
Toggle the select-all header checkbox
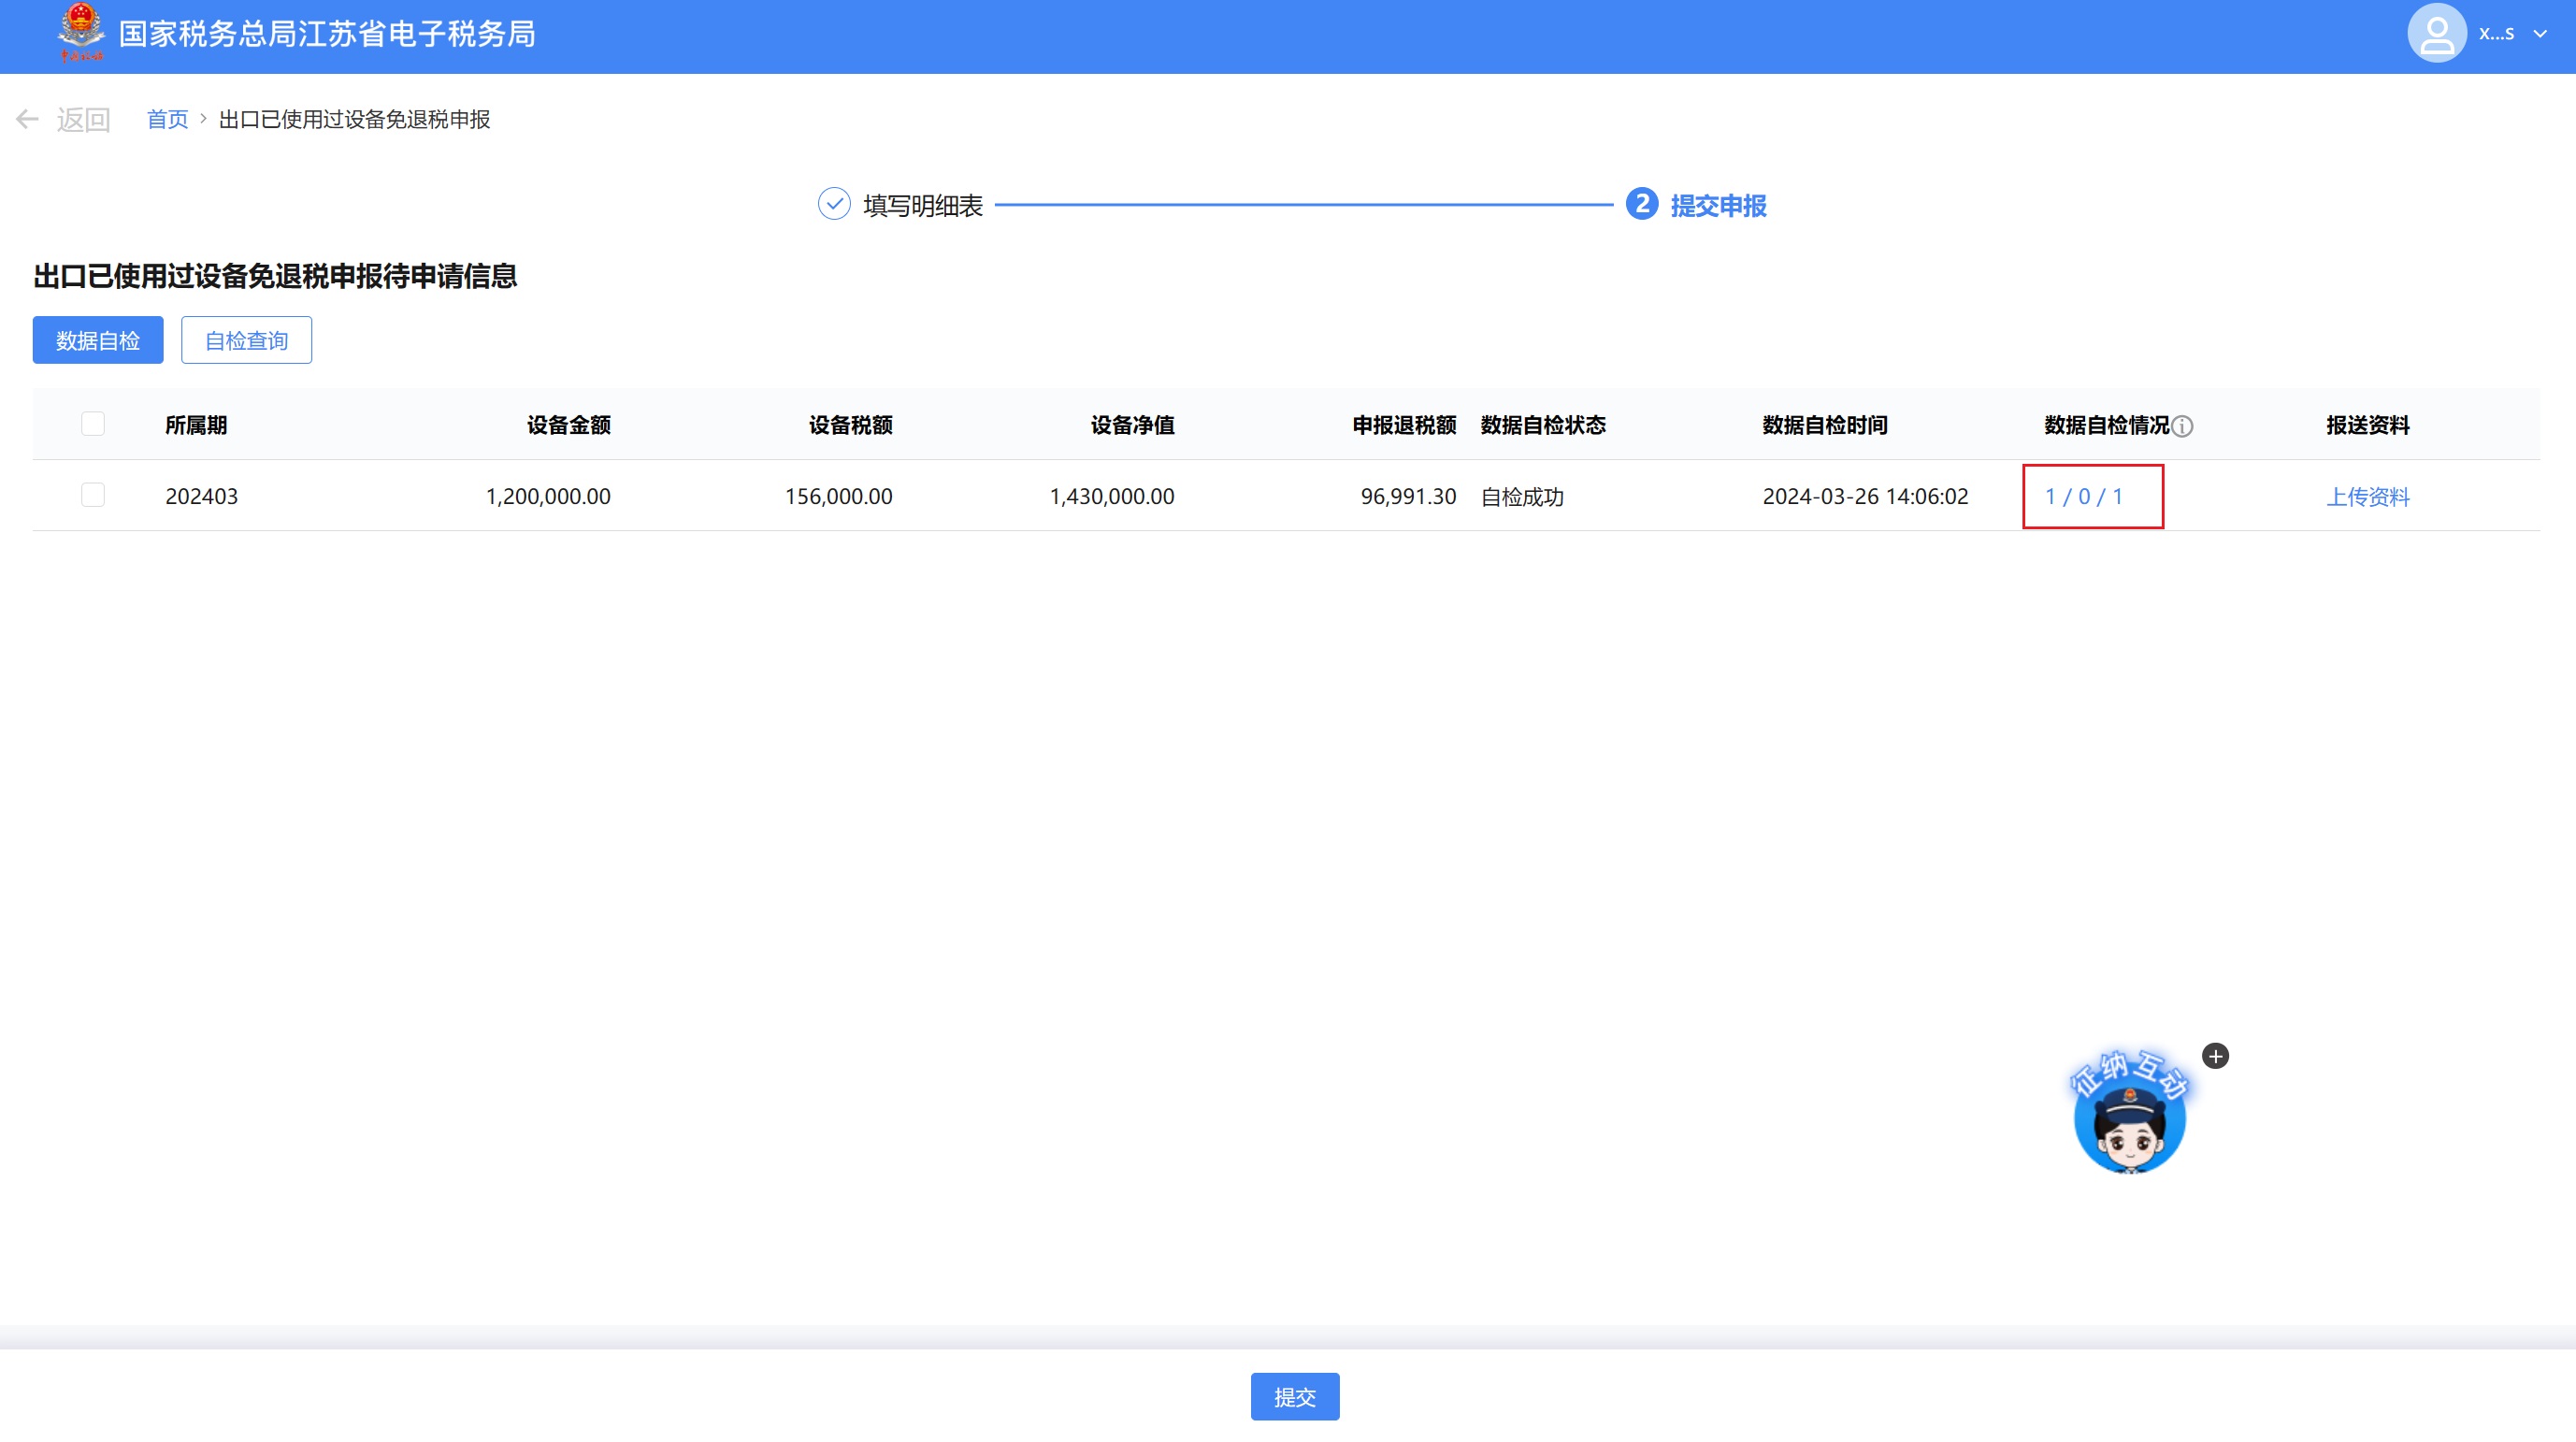point(93,424)
